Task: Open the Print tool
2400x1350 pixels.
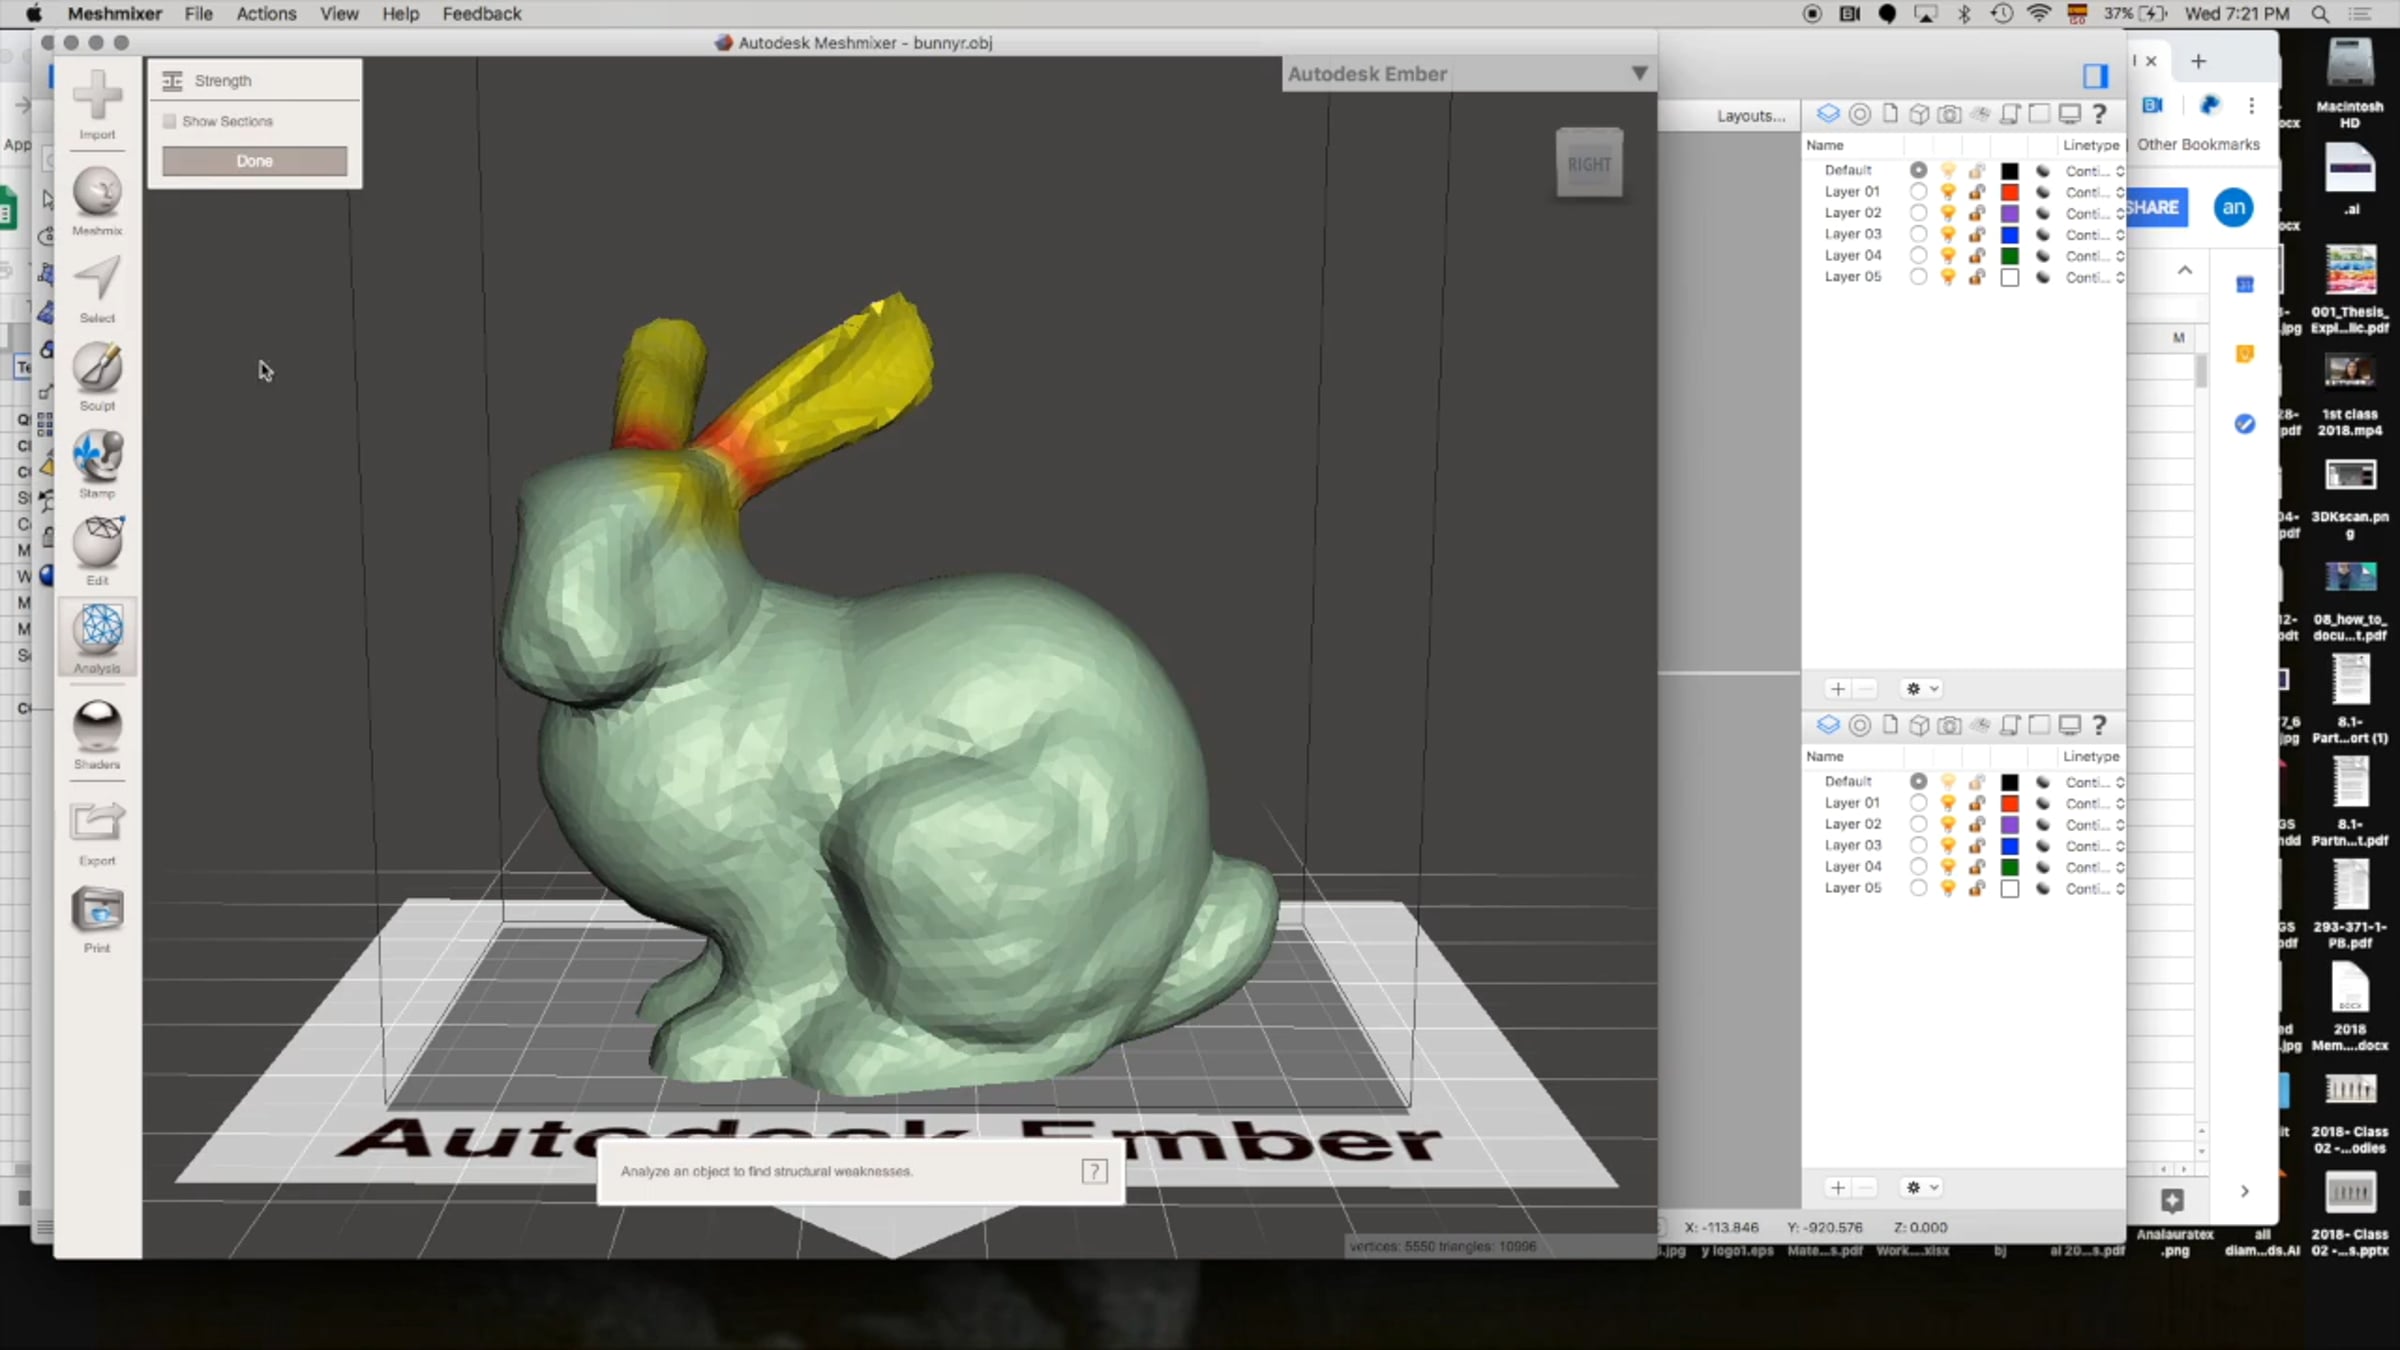Action: 97,919
